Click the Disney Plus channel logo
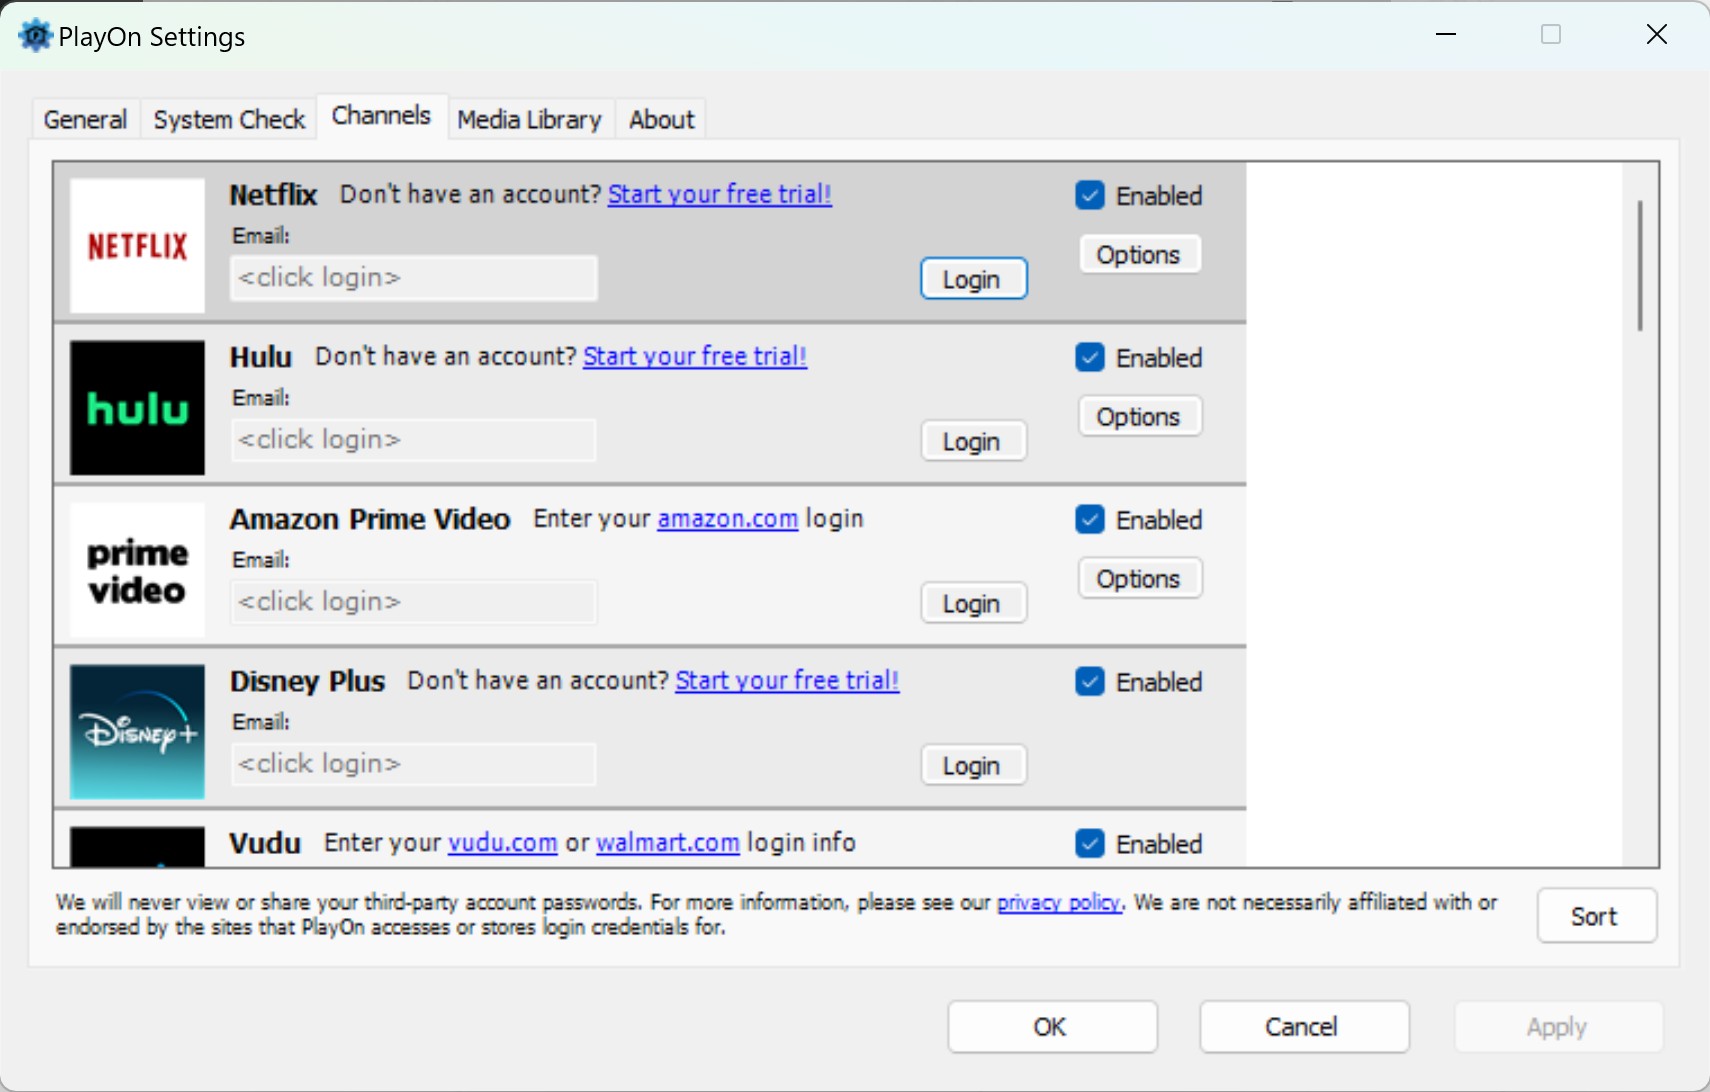Image resolution: width=1710 pixels, height=1092 pixels. [x=137, y=731]
